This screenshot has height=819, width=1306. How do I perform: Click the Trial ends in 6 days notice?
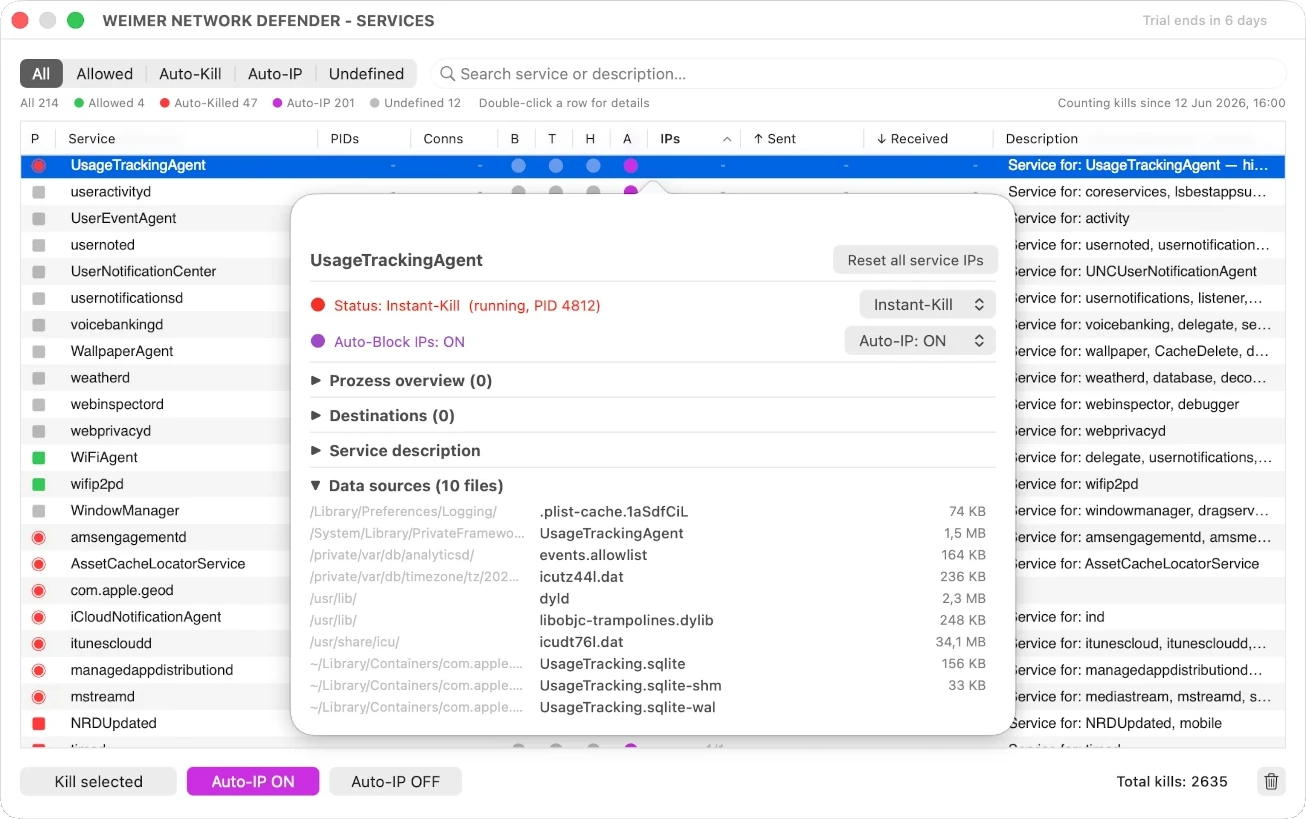click(x=1205, y=20)
